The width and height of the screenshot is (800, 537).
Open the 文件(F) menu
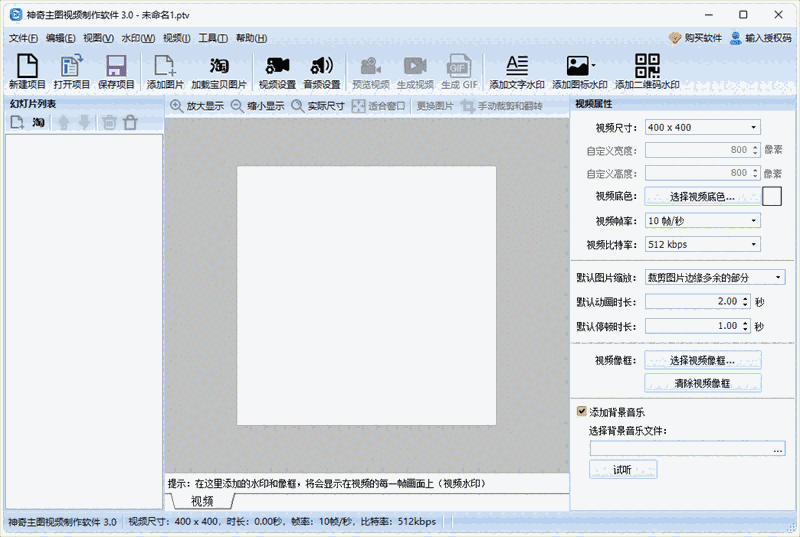pos(23,38)
